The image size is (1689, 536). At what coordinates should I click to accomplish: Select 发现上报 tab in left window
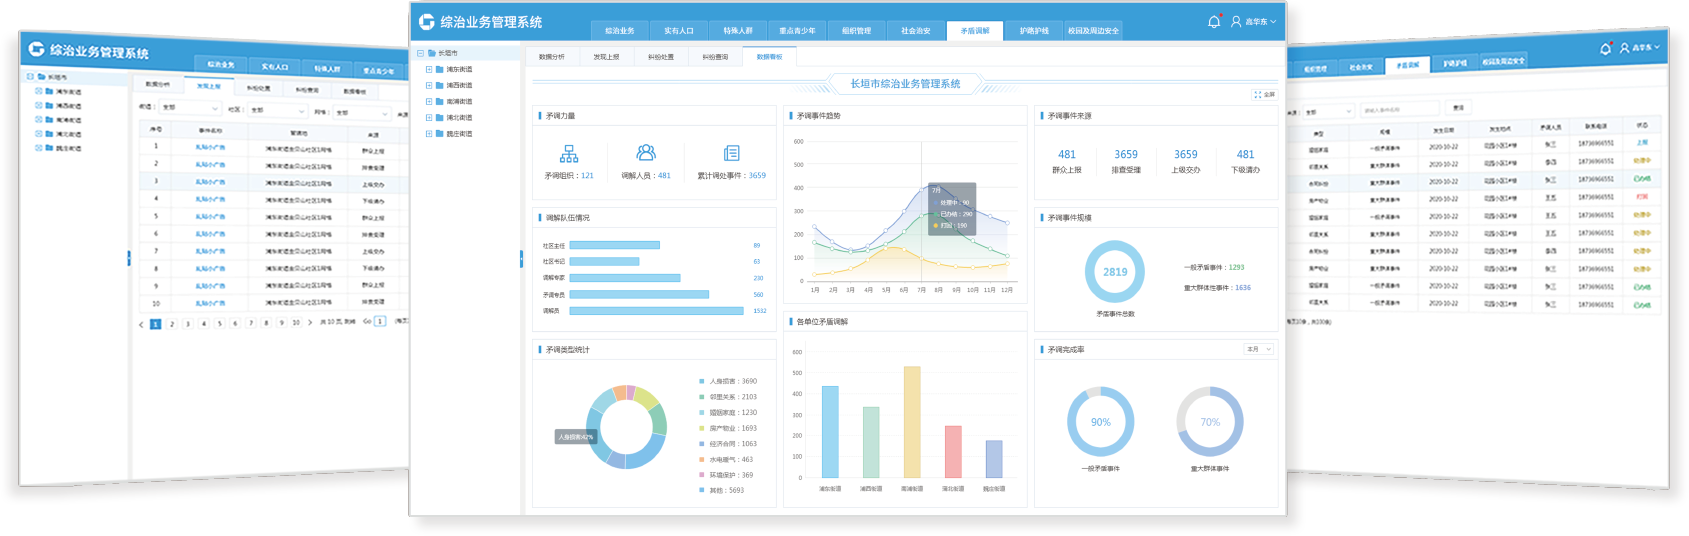point(209,86)
